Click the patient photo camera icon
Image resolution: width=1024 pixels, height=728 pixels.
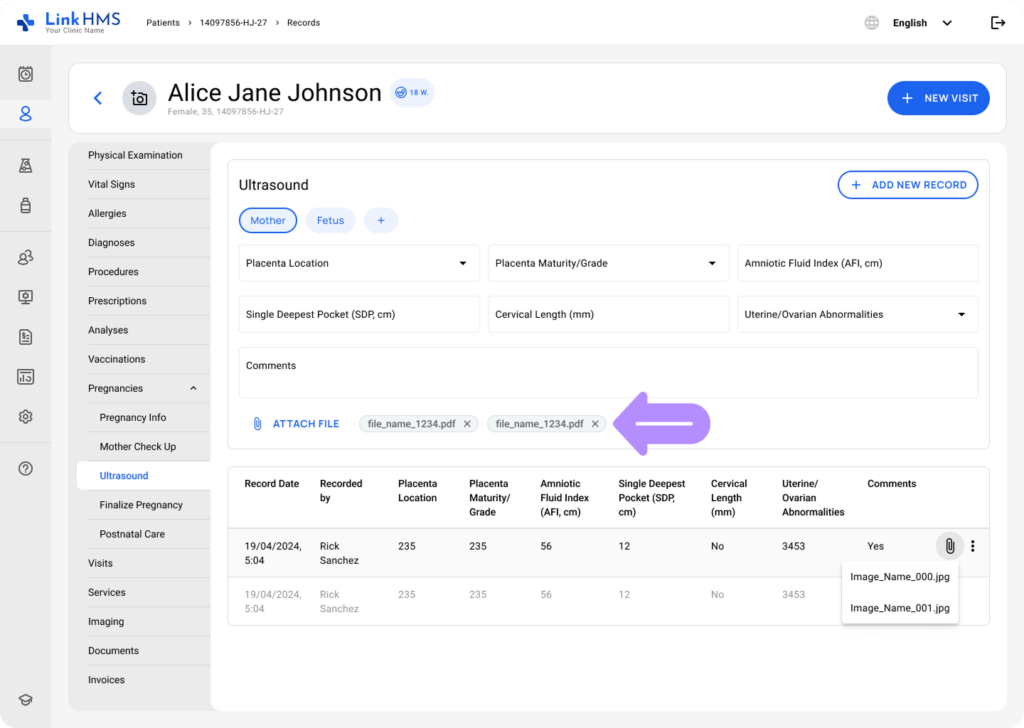(x=139, y=98)
